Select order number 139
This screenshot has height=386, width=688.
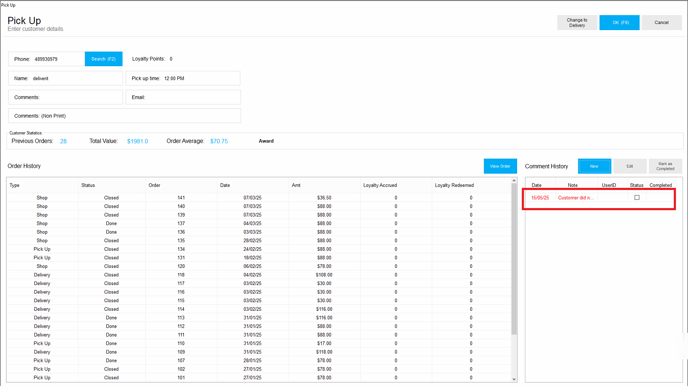click(259, 215)
